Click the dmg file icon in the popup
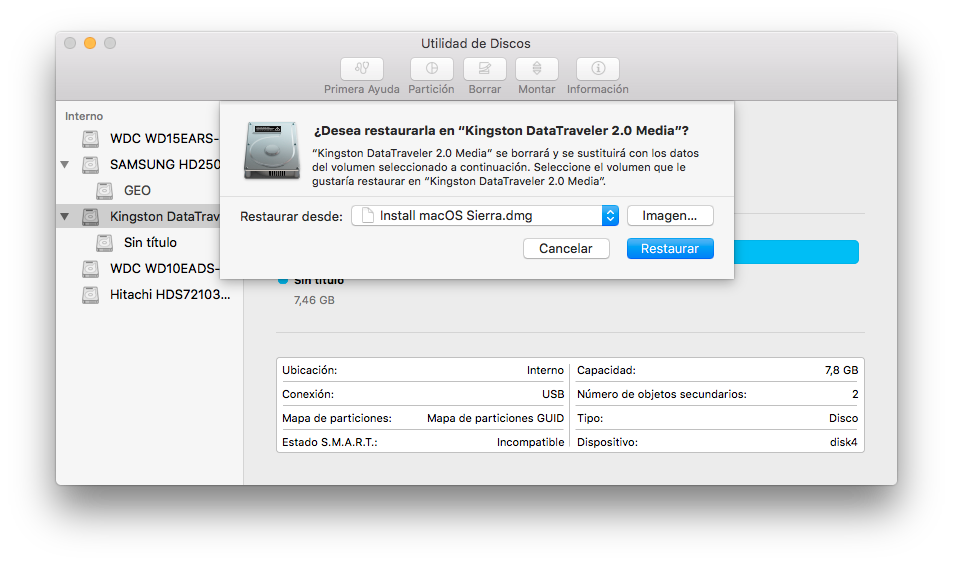 tap(367, 216)
